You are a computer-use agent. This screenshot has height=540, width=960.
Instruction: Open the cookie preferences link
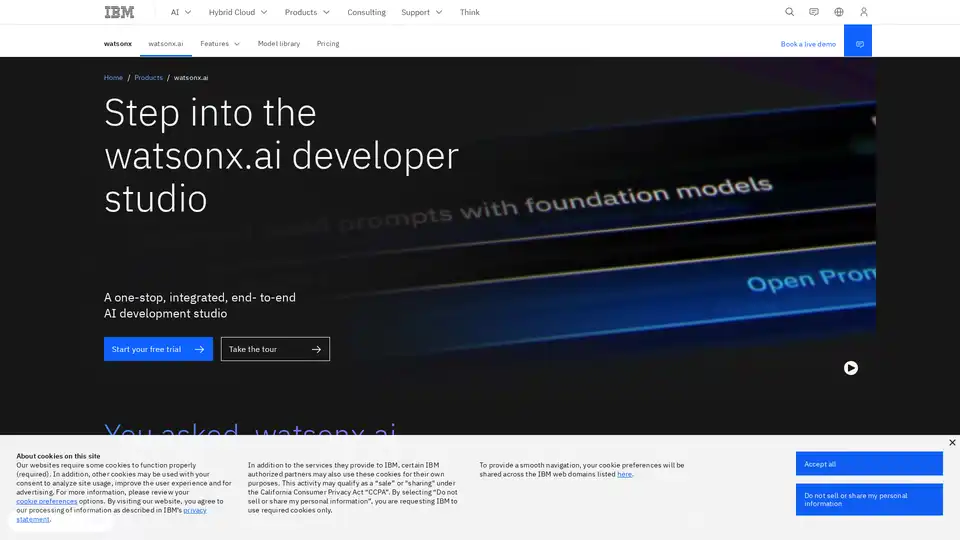pos(46,501)
